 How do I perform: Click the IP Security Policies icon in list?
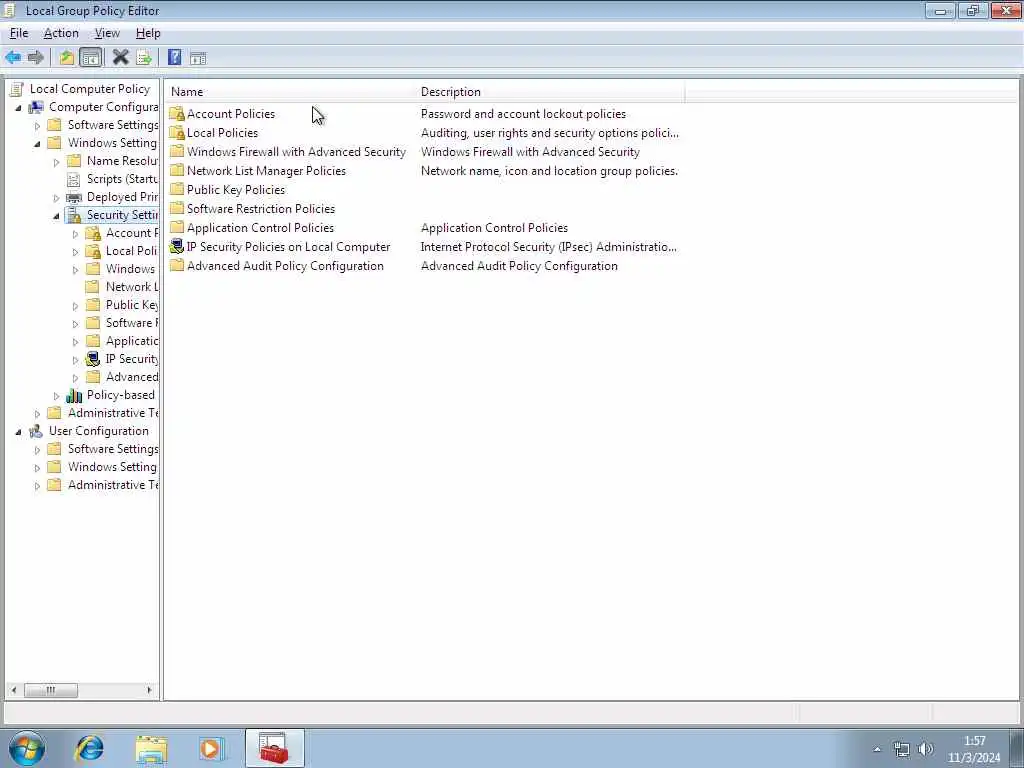click(177, 247)
